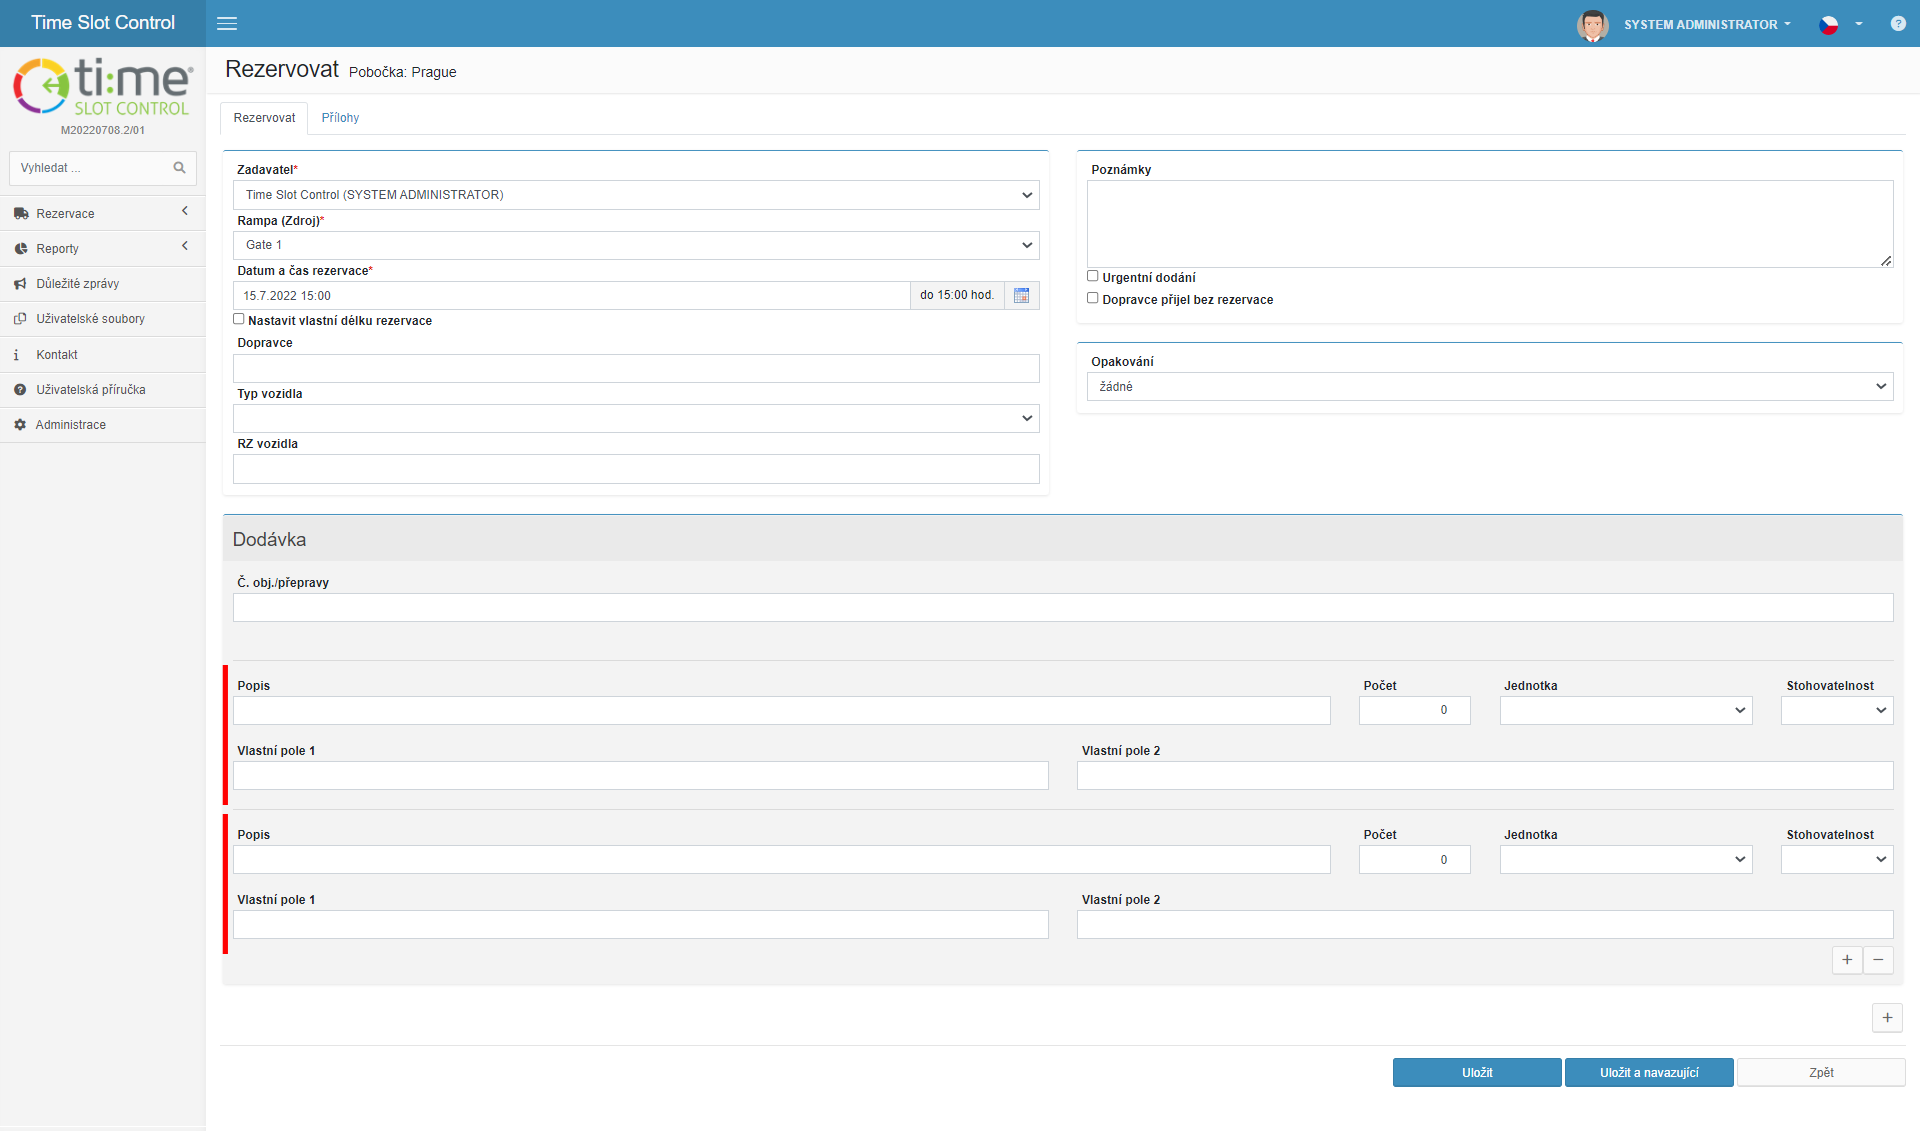Click the Poznámky resize handle
1920x1131 pixels.
click(1886, 260)
